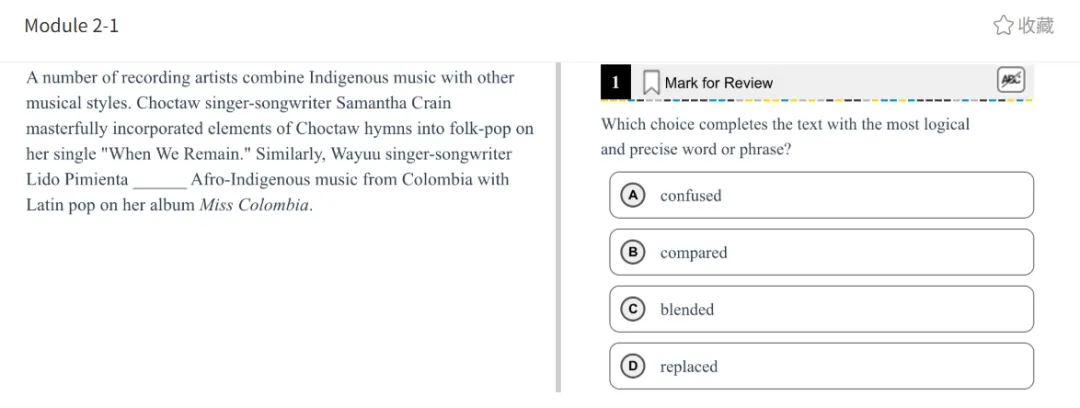Select the circled letter D
The width and height of the screenshot is (1080, 408).
tap(632, 366)
